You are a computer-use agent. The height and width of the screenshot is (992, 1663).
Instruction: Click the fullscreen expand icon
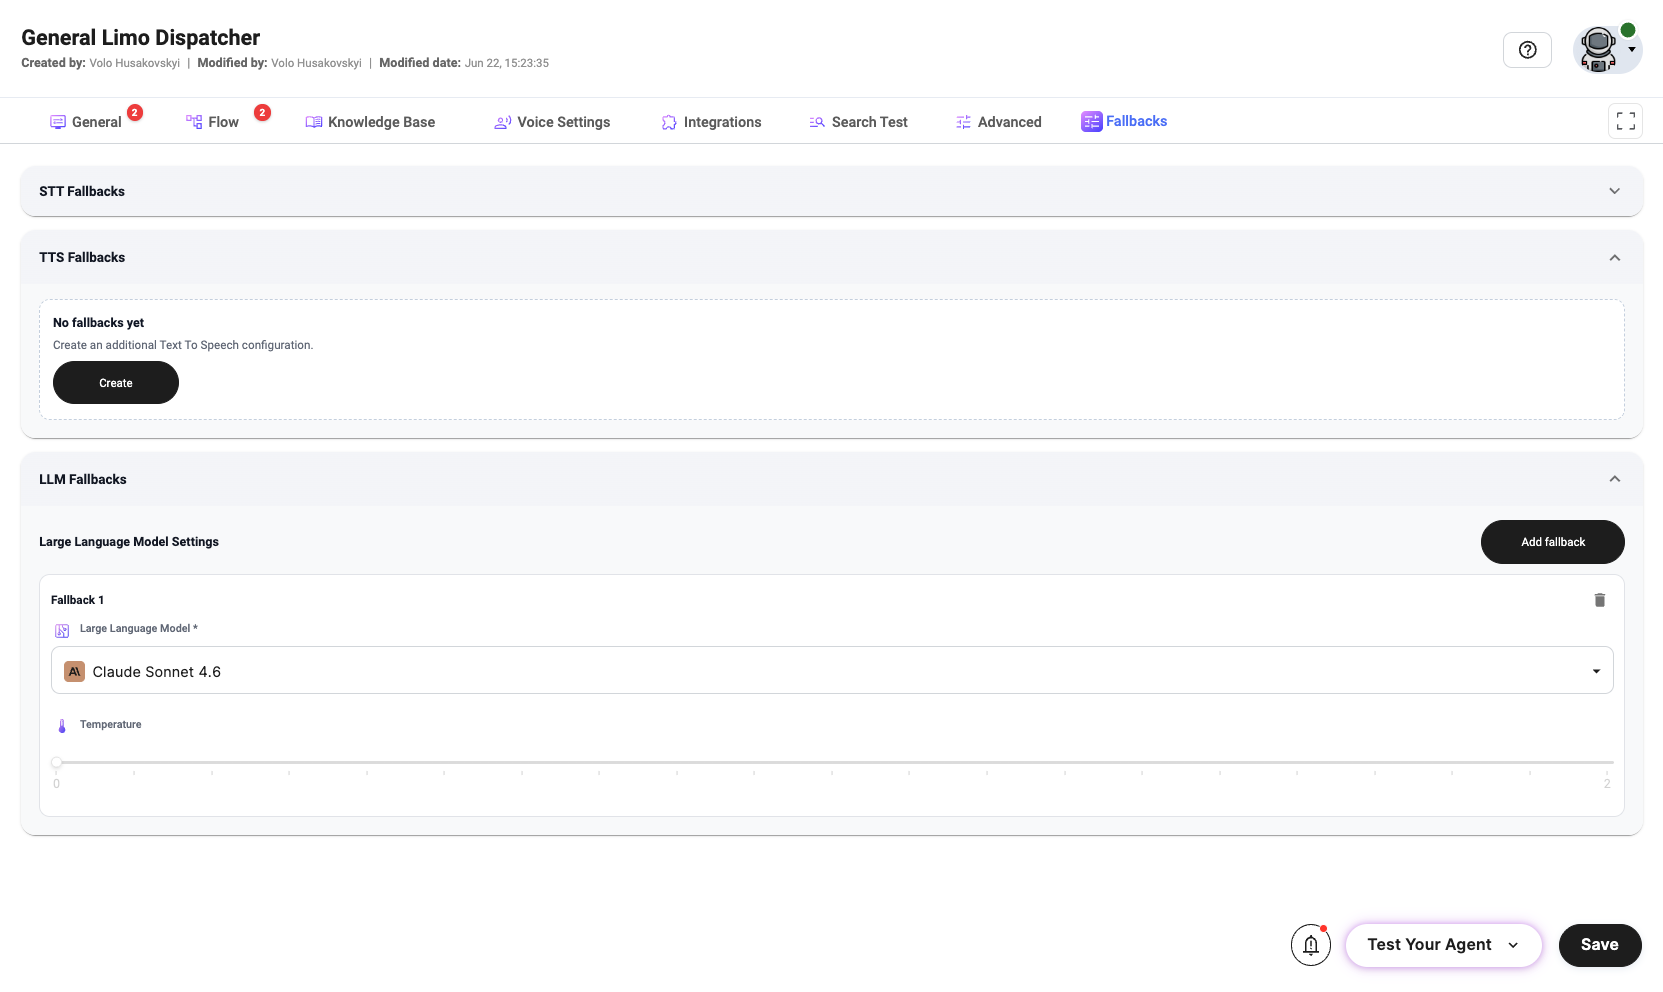(1626, 121)
